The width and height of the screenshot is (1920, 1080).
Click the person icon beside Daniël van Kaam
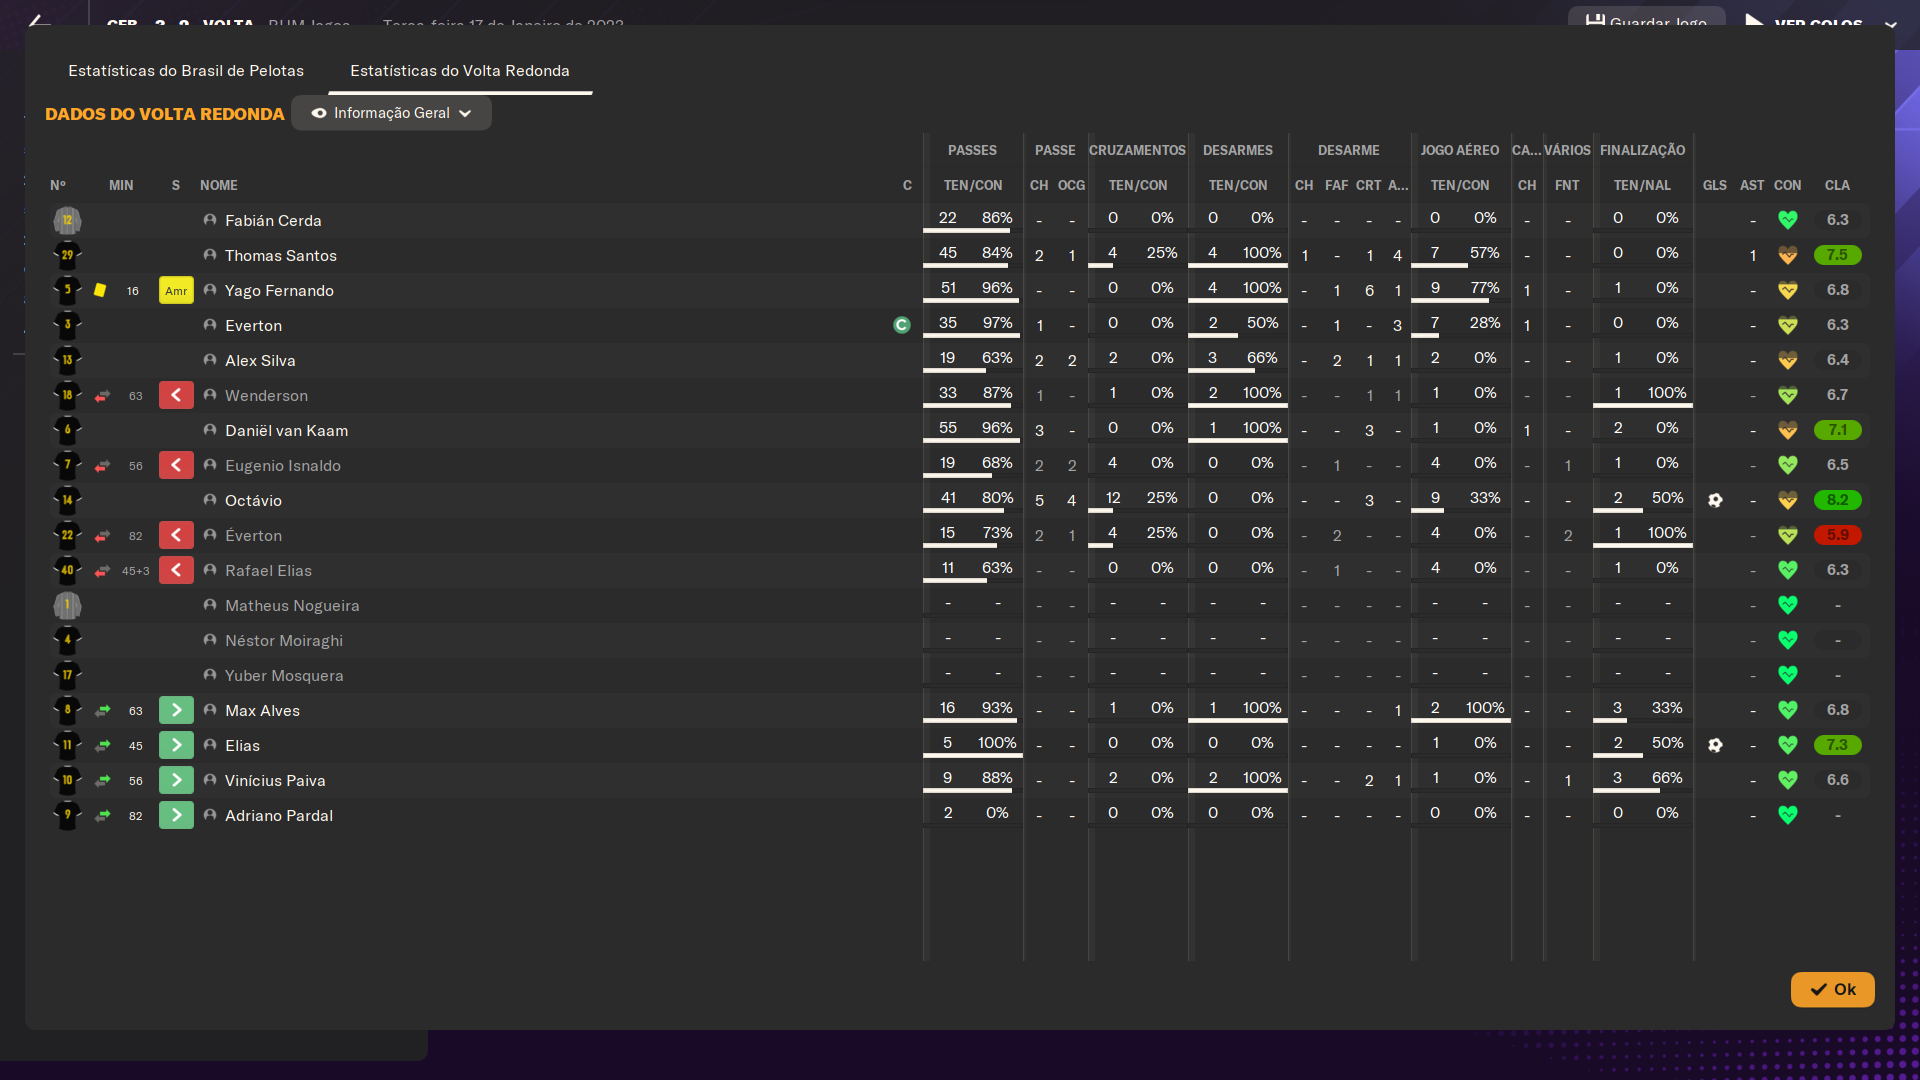pos(210,430)
